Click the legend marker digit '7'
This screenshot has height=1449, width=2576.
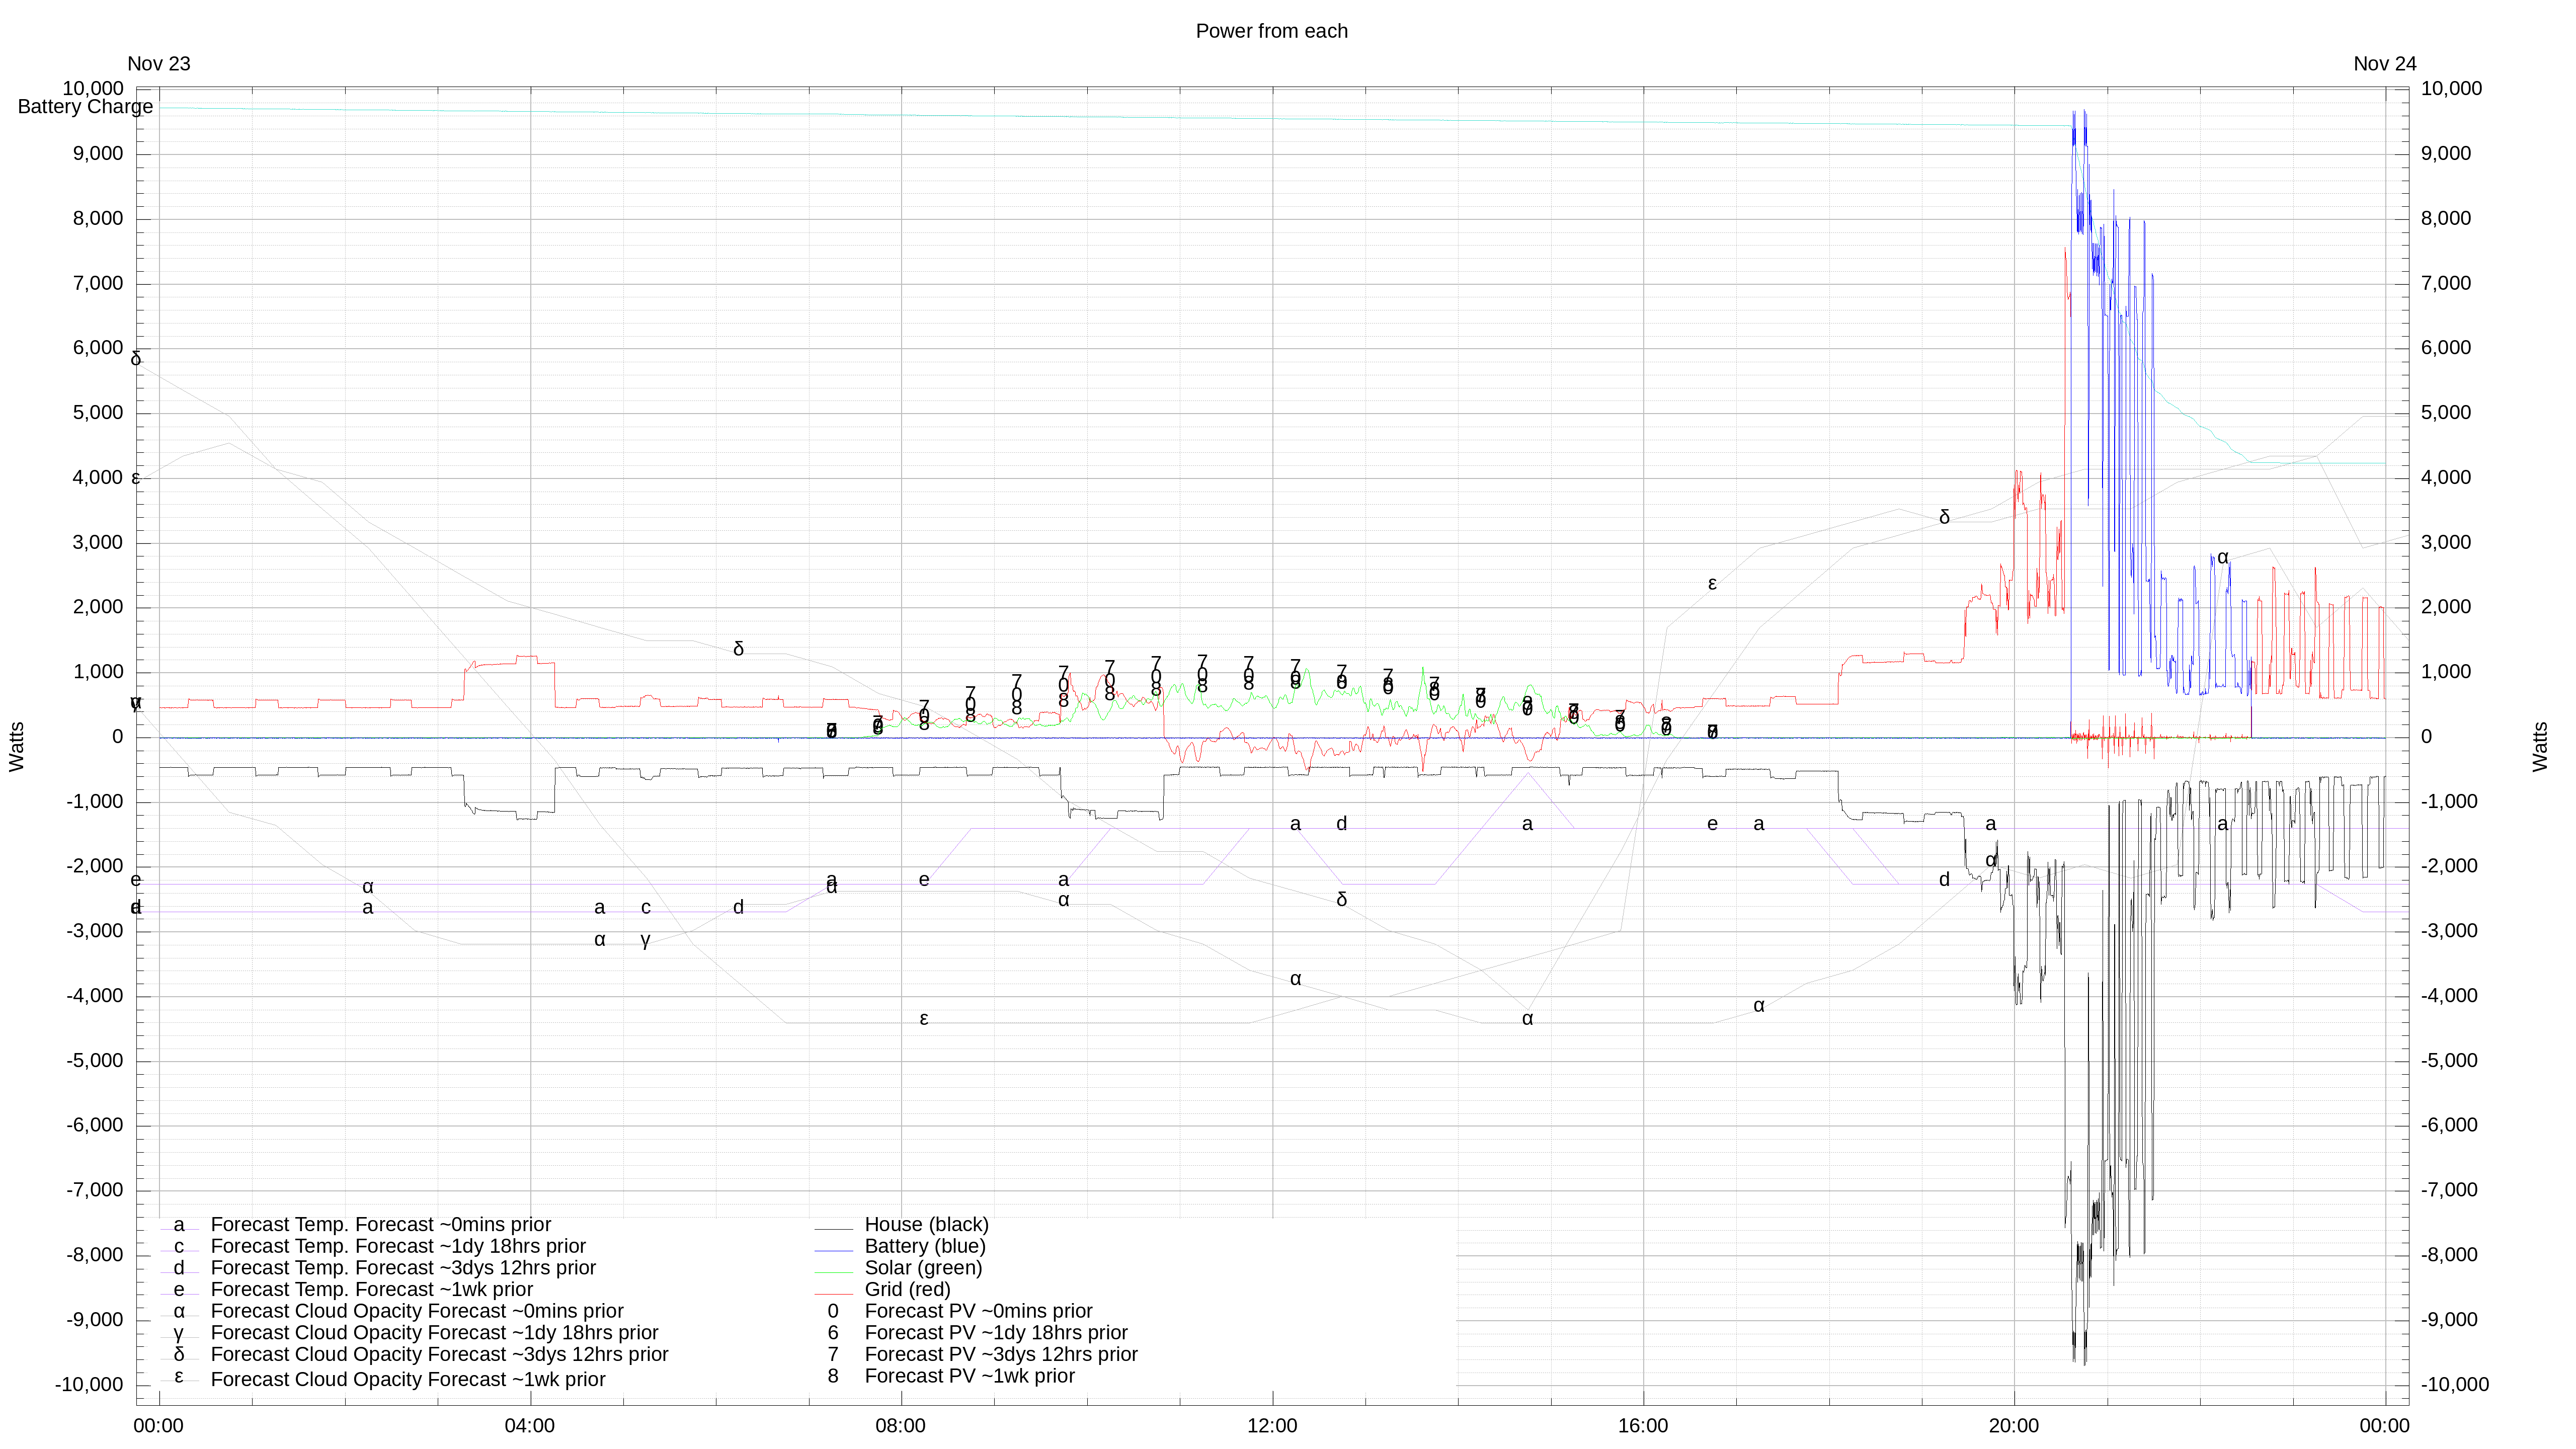tap(833, 1354)
